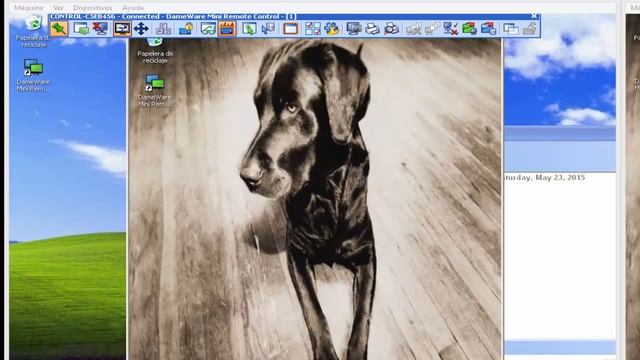Click the computer with checkmark and red X icon

[451, 29]
